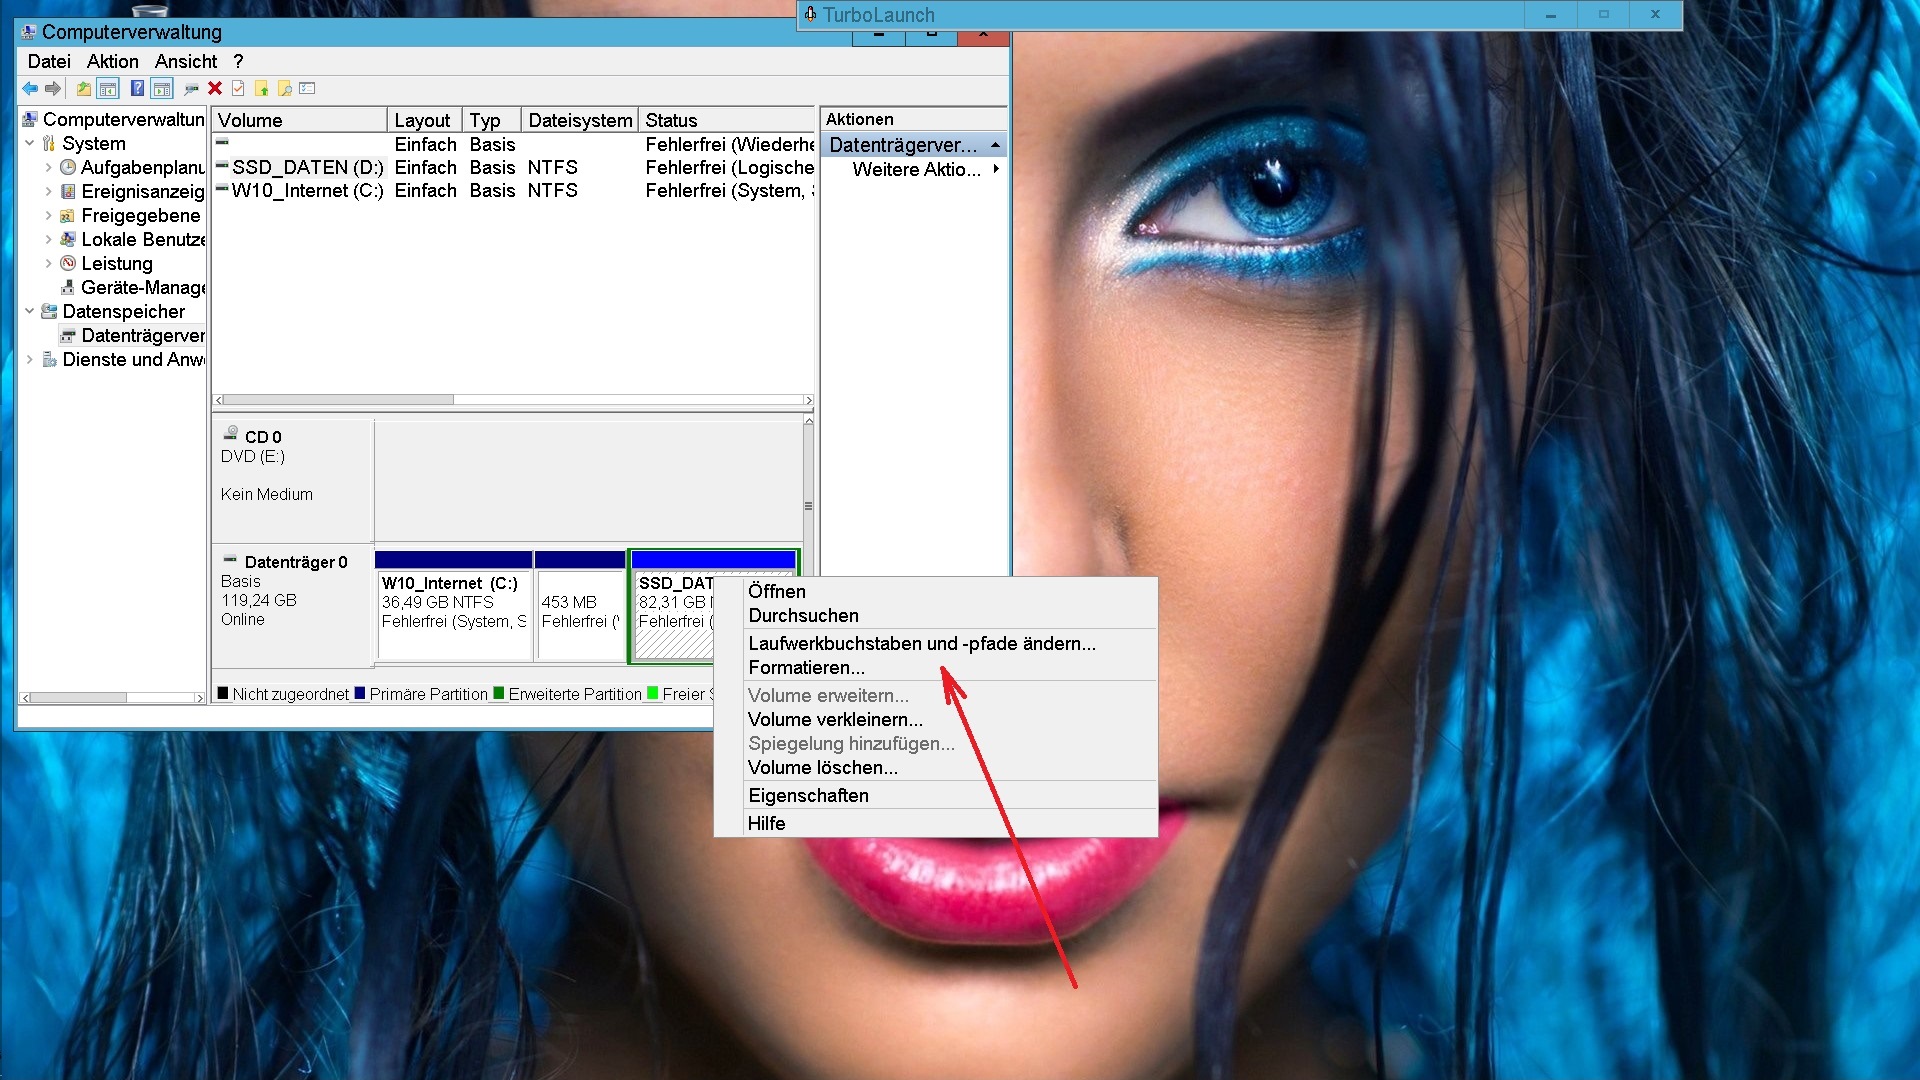Open help via the blue question-mark icon

[138, 89]
